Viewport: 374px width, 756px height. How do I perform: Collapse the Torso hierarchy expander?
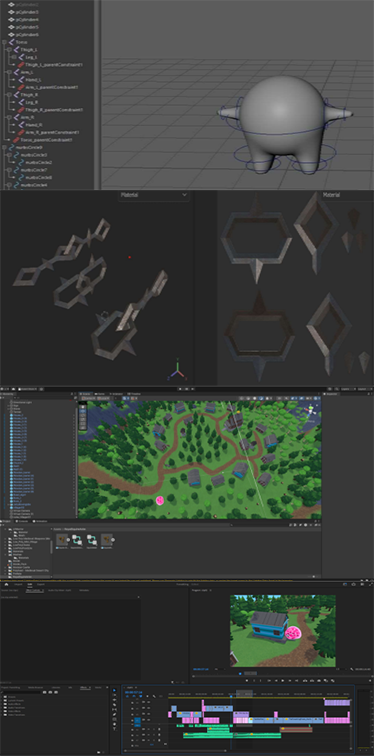(x=4, y=42)
